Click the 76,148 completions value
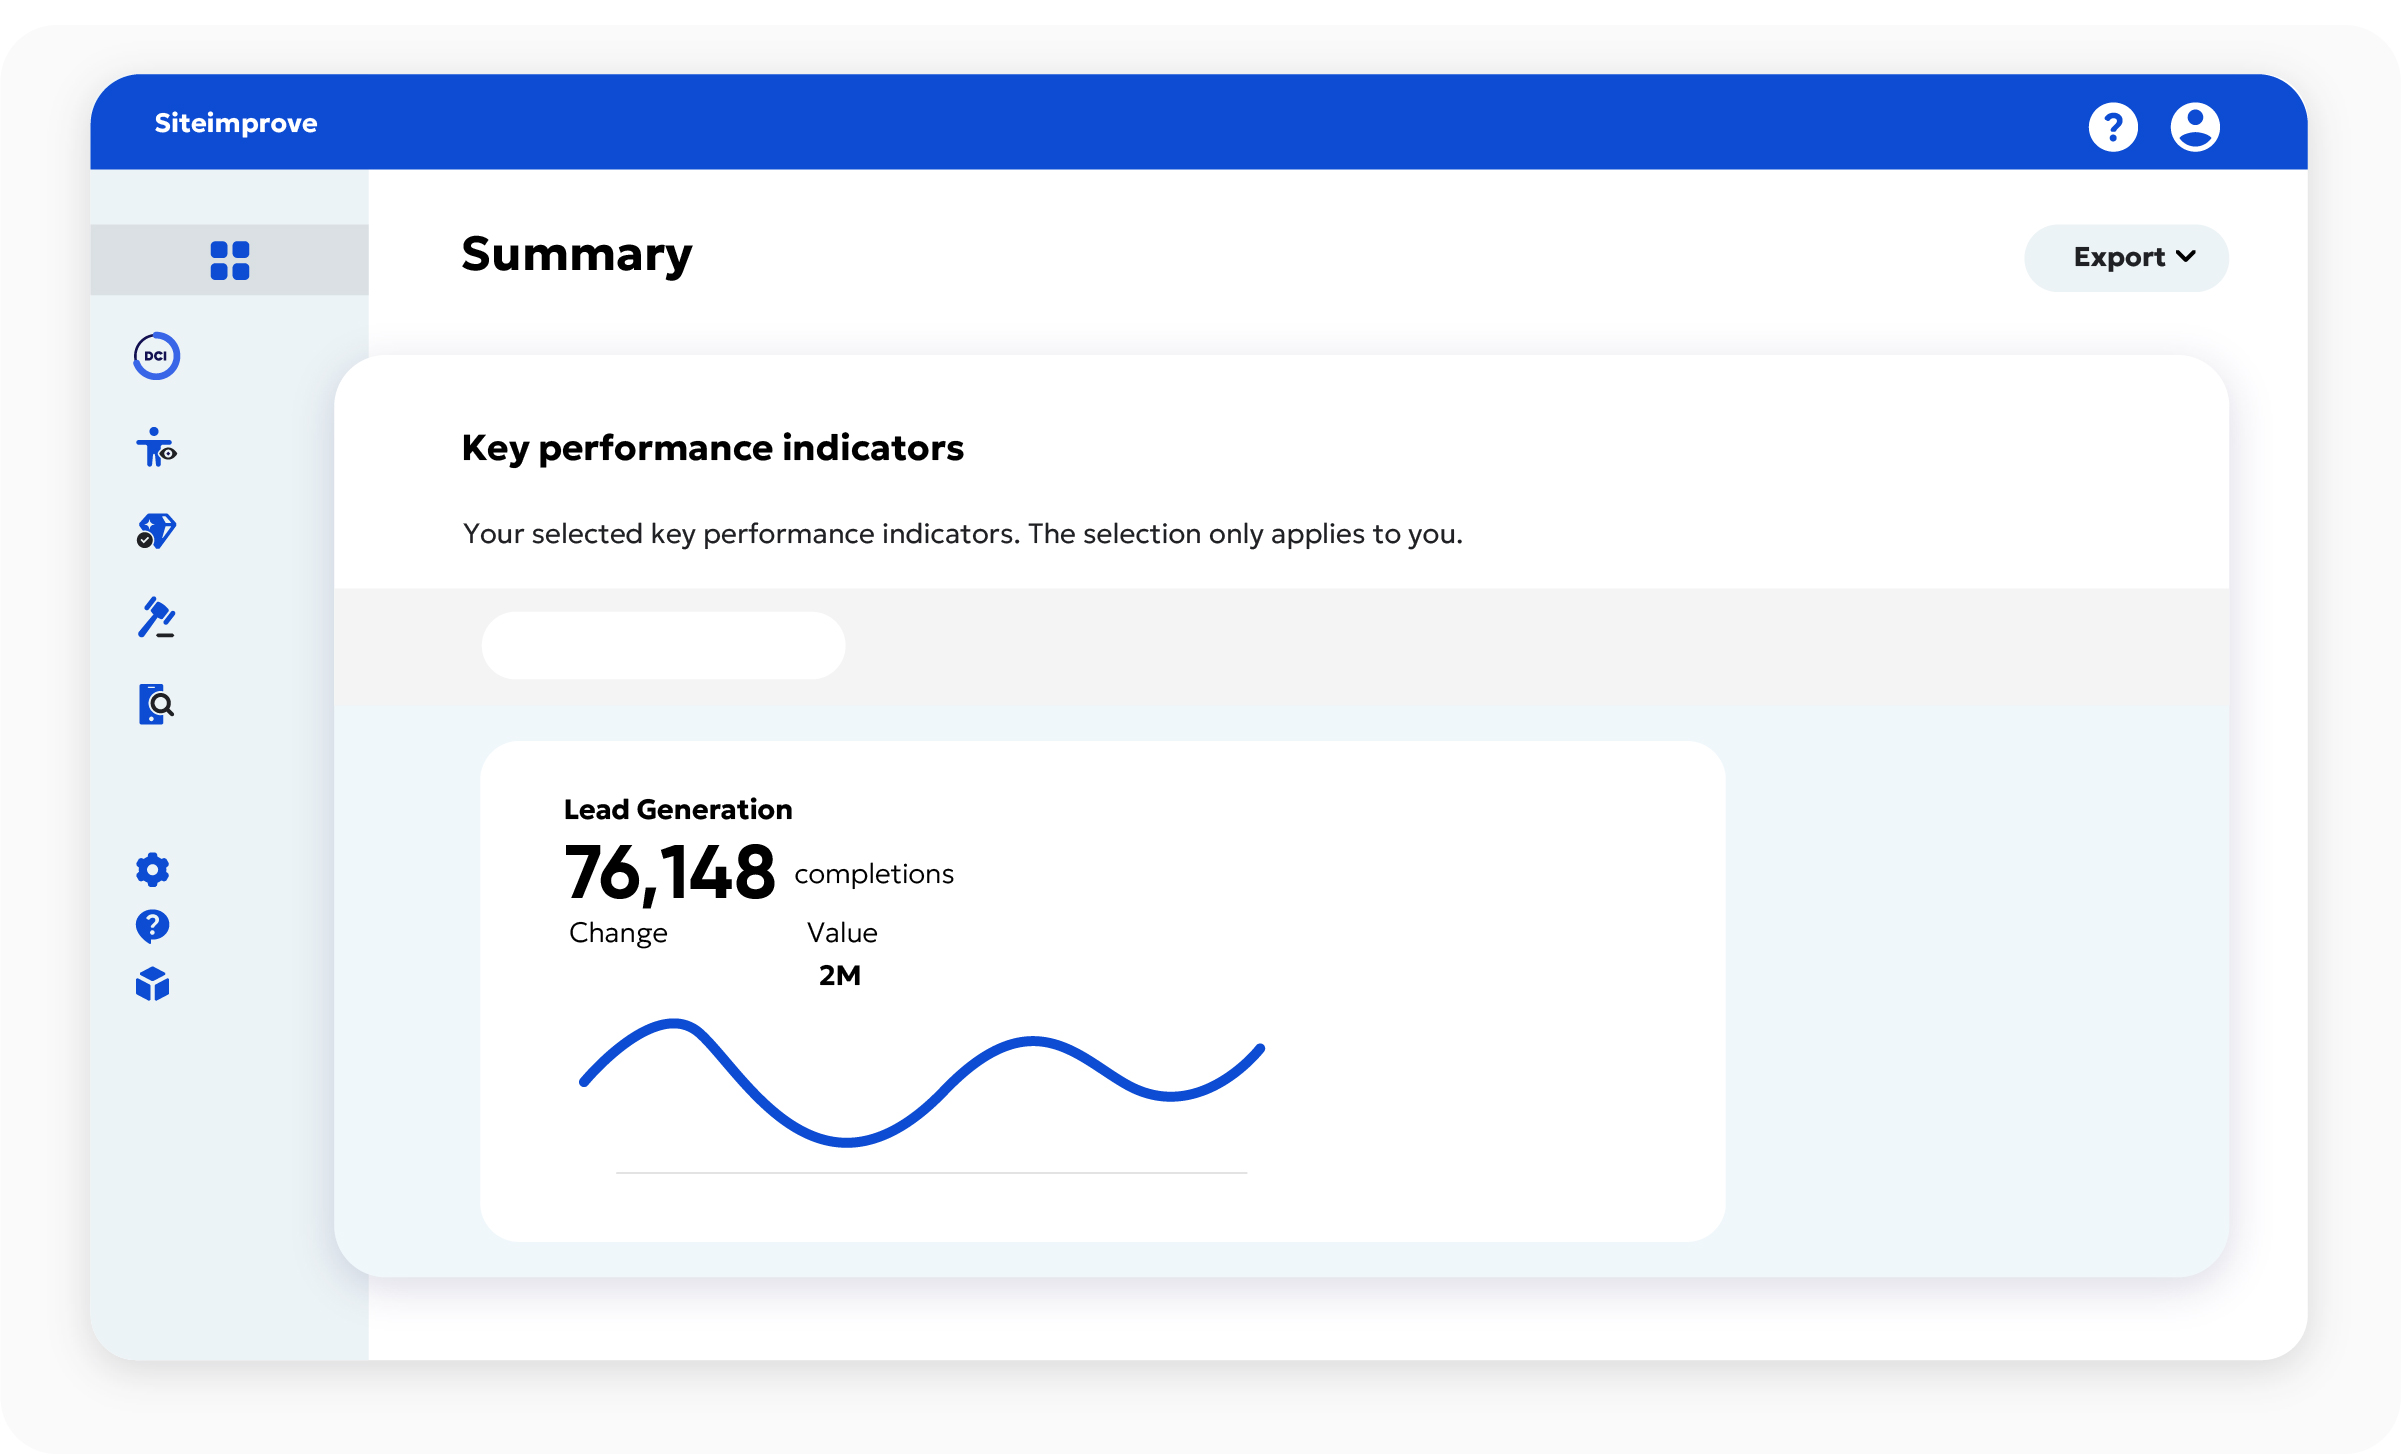The image size is (2401, 1456). [670, 875]
